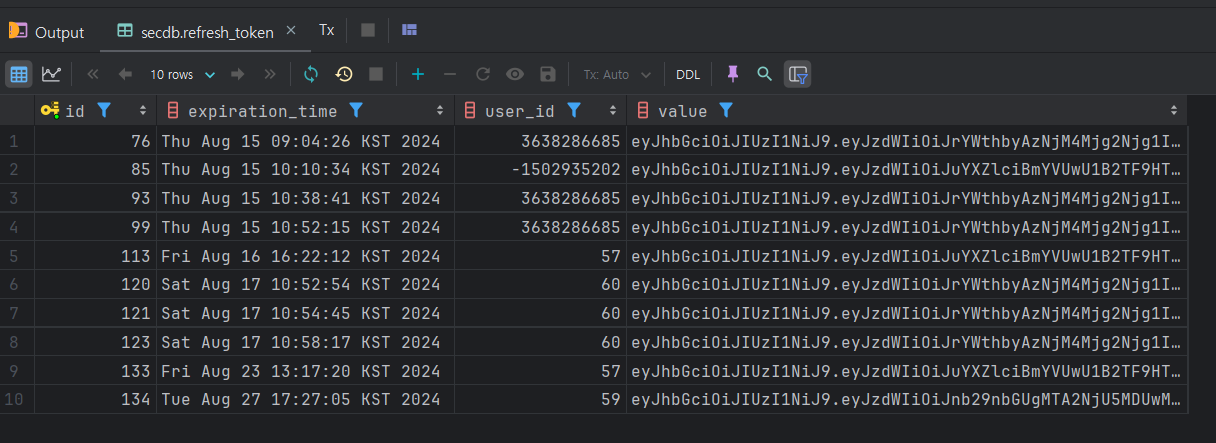Click the stop loading square in grid toolbar

point(376,74)
